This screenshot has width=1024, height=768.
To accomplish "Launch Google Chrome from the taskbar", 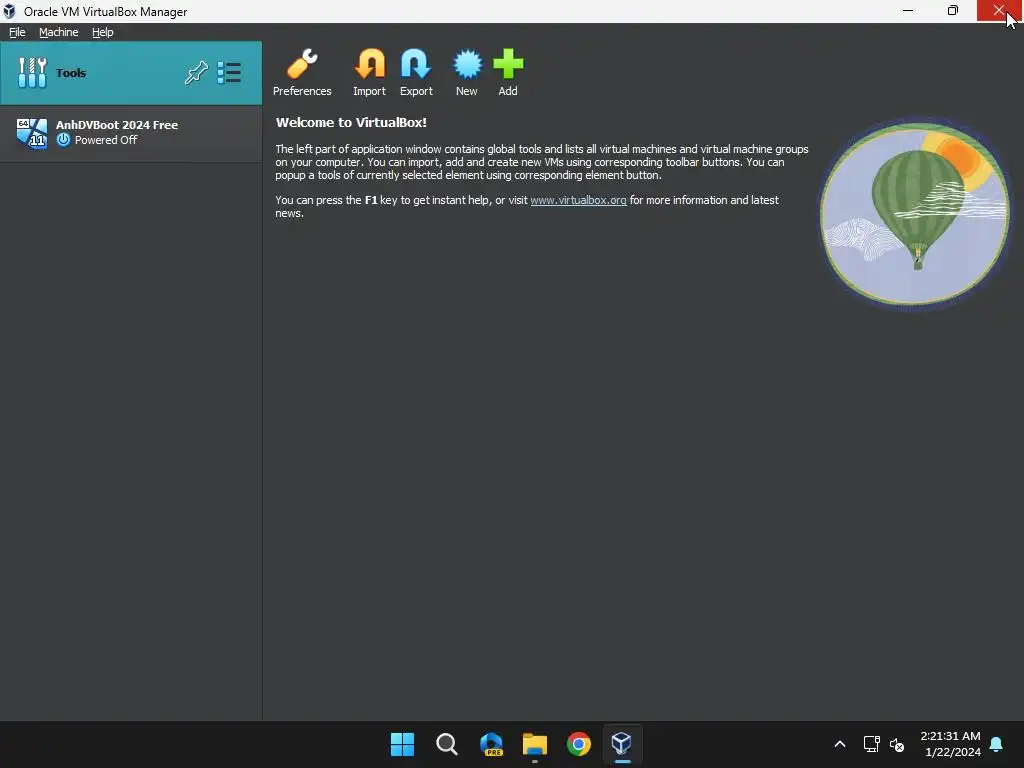I will point(579,744).
